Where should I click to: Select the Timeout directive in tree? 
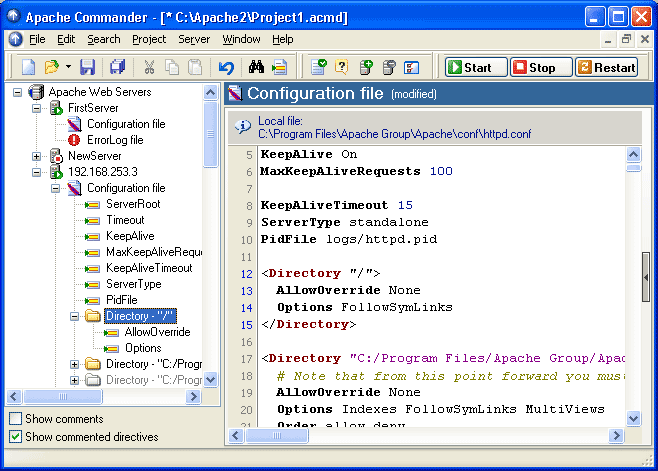point(125,220)
